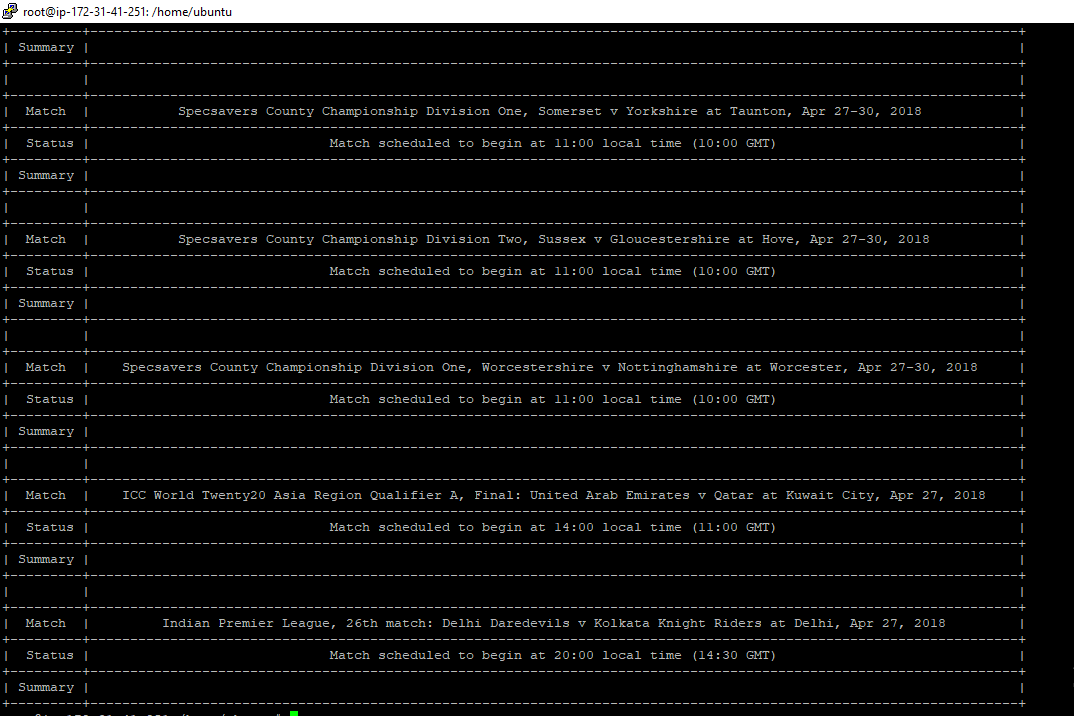The height and width of the screenshot is (716, 1074).
Task: Click the schedule status text under Sussex v Gloucestershire
Action: pyautogui.click(x=552, y=271)
